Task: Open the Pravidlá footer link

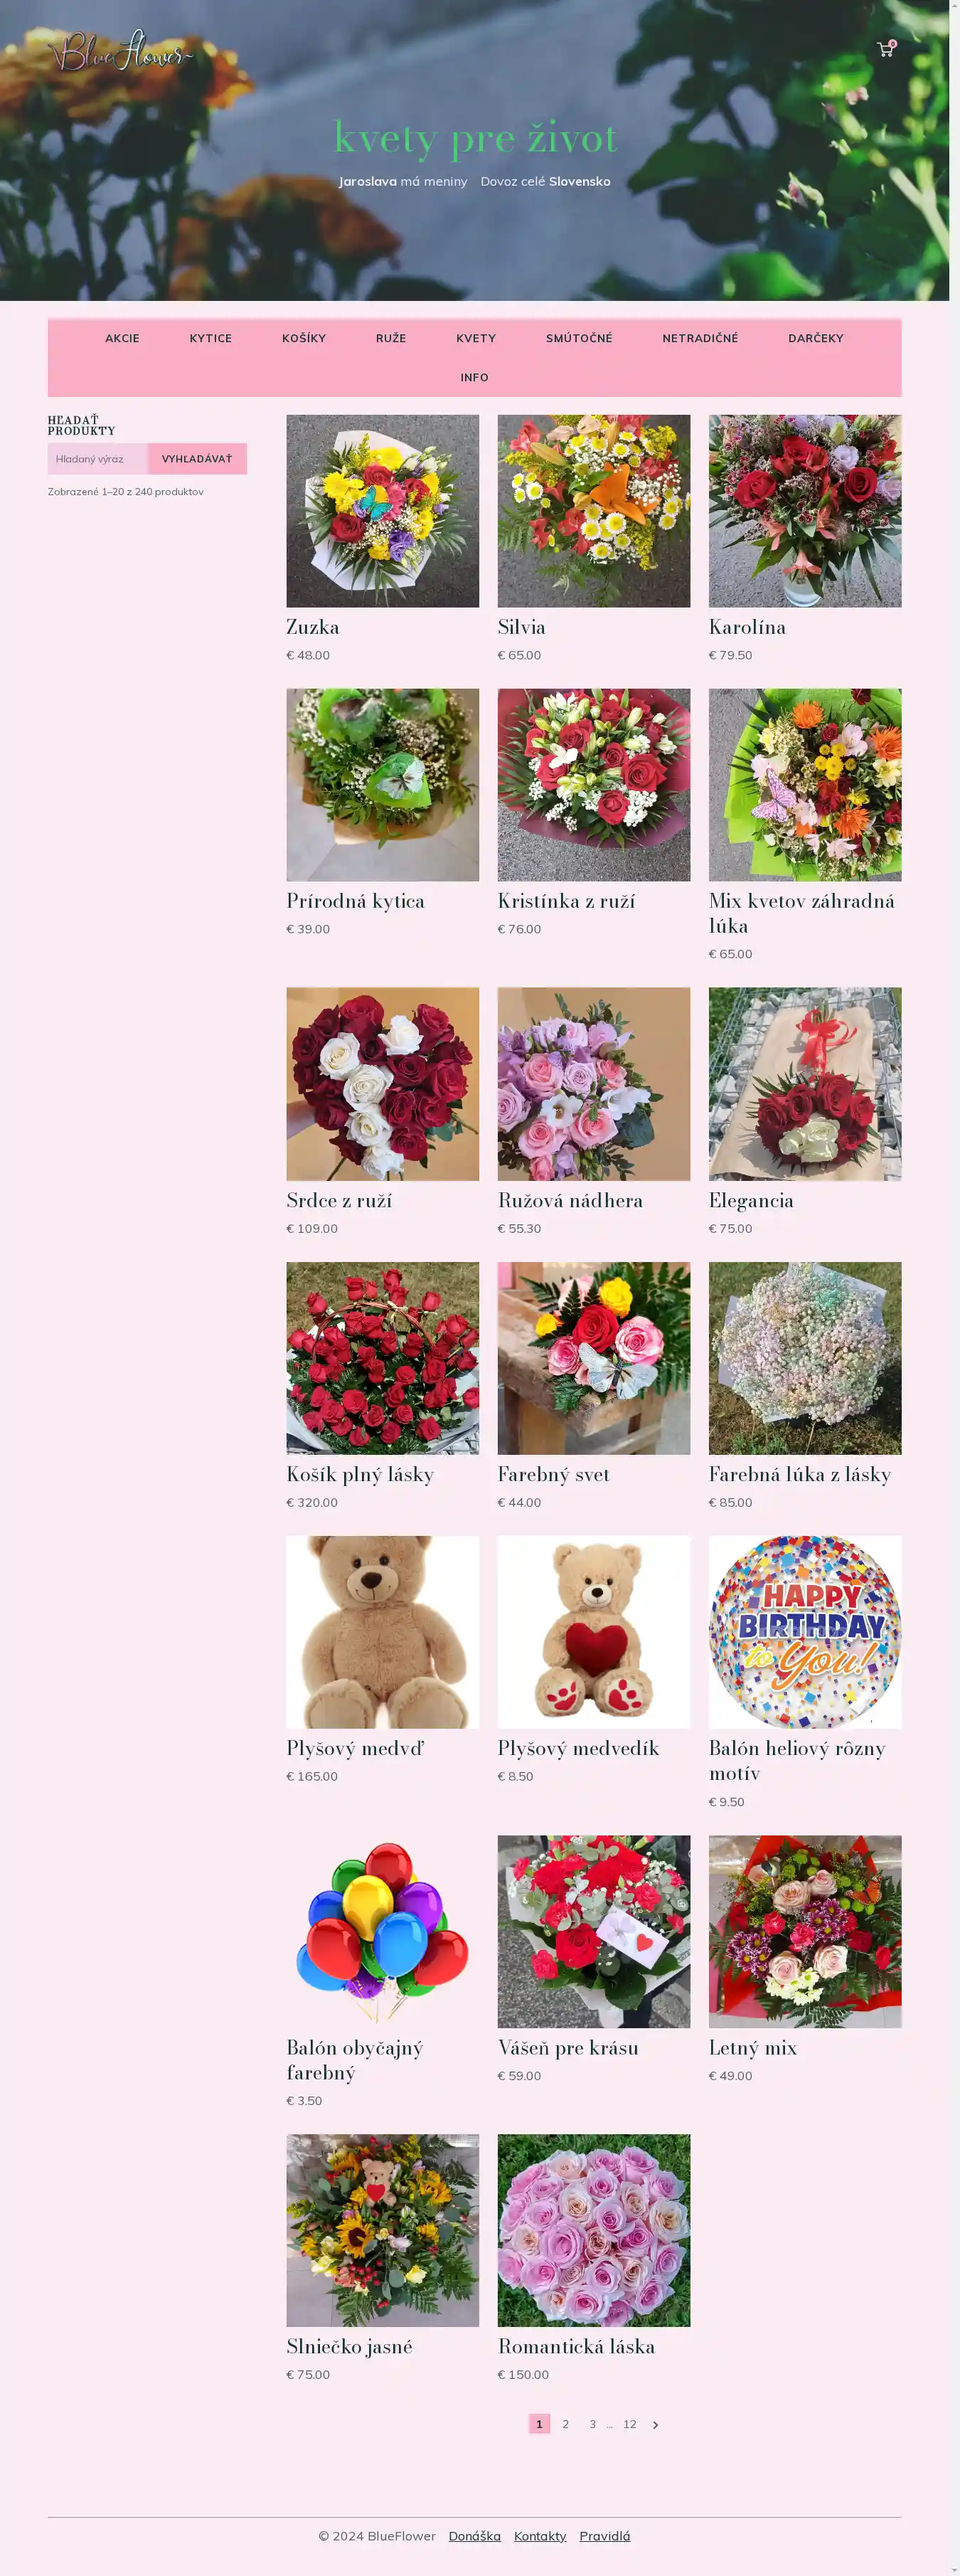Action: (x=605, y=2536)
